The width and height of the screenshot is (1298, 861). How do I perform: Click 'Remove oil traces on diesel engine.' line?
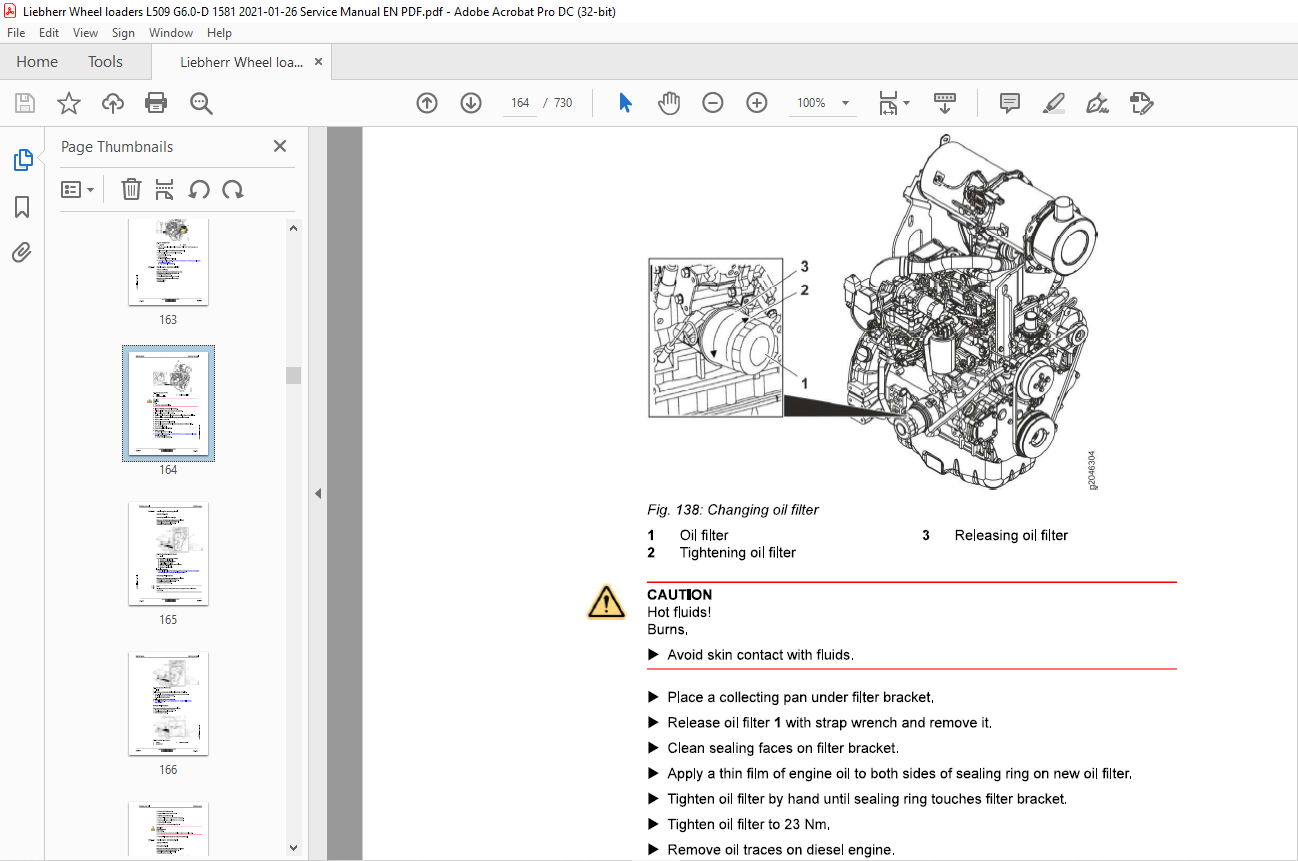tap(781, 850)
